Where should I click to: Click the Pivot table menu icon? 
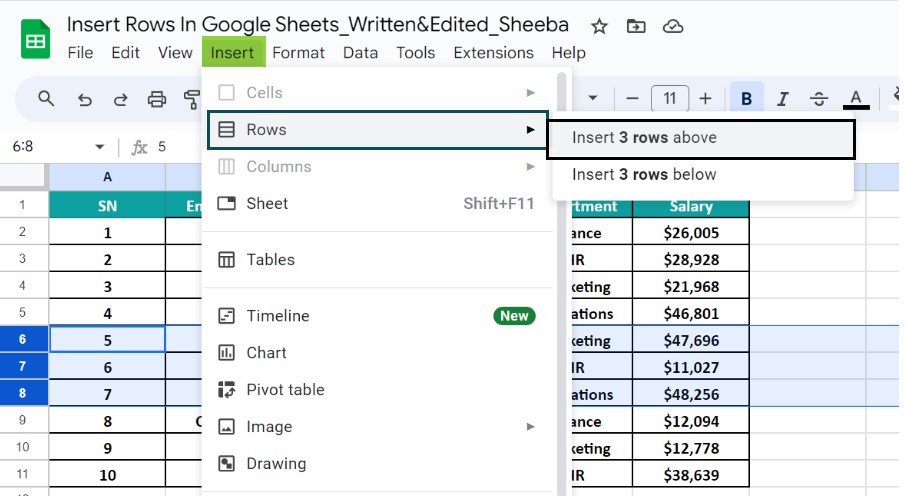coord(226,389)
